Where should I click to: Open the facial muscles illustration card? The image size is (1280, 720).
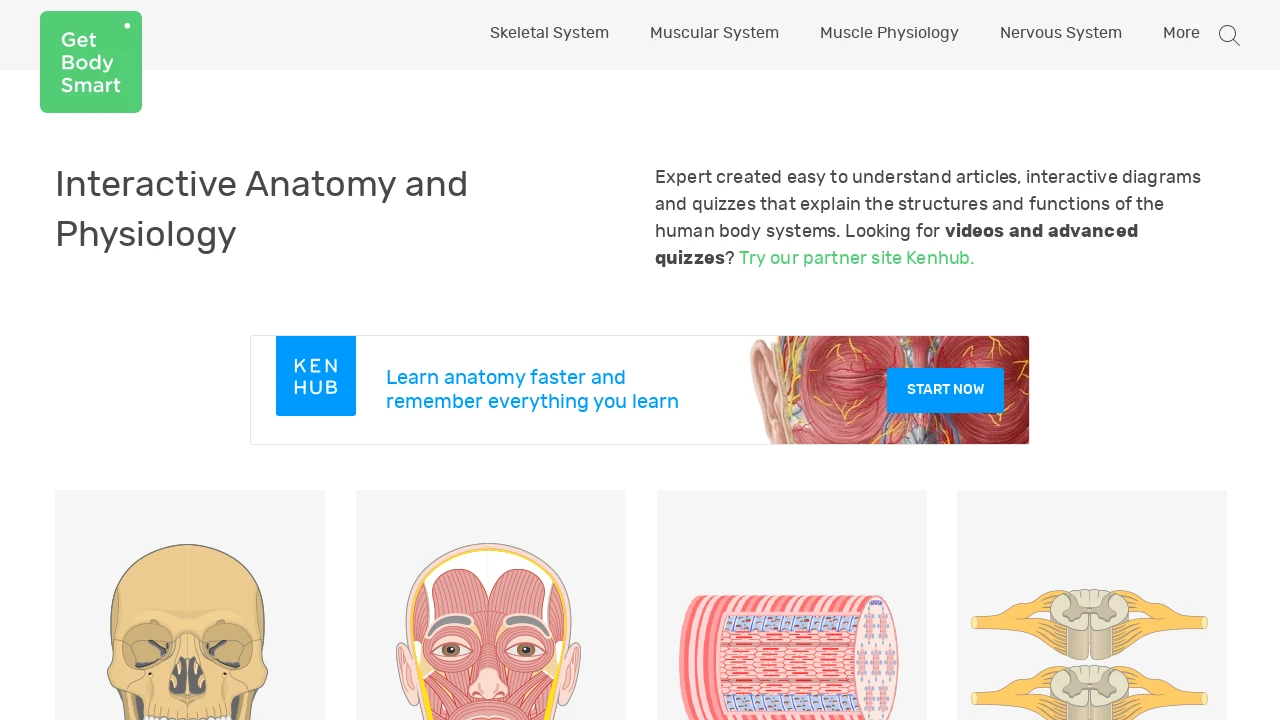(x=491, y=605)
